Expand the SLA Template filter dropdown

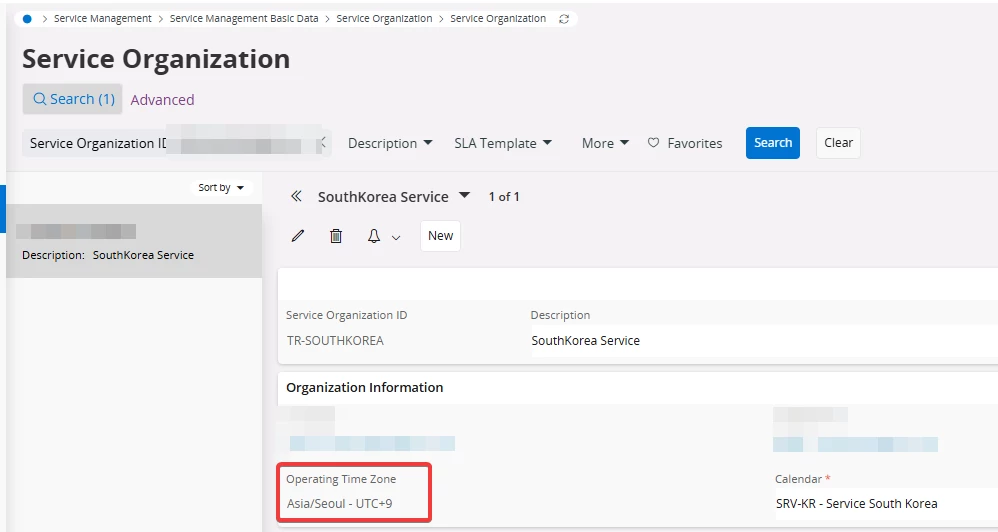point(503,143)
